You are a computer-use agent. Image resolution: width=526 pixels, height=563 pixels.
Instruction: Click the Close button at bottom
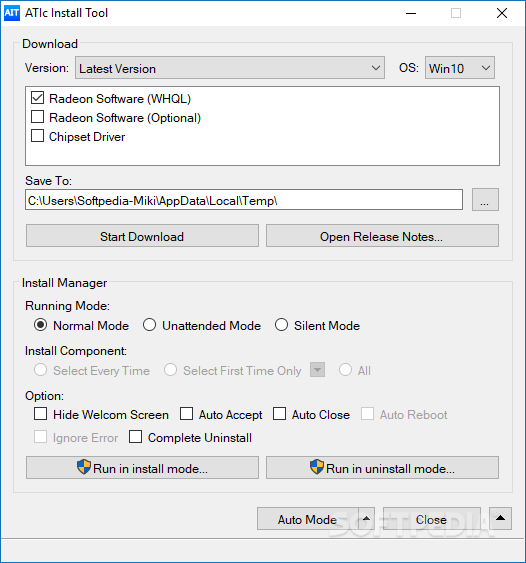pyautogui.click(x=432, y=519)
